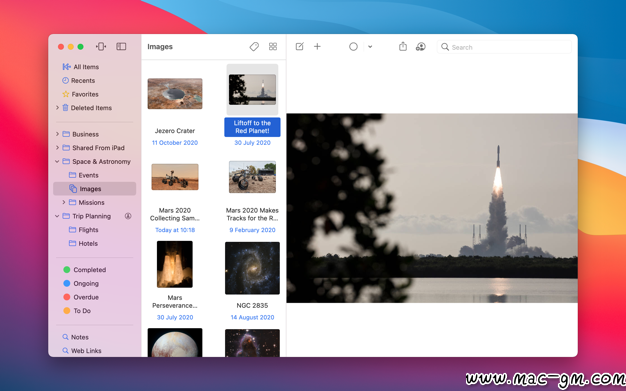626x391 pixels.
Task: Click the Search field
Action: pos(504,47)
